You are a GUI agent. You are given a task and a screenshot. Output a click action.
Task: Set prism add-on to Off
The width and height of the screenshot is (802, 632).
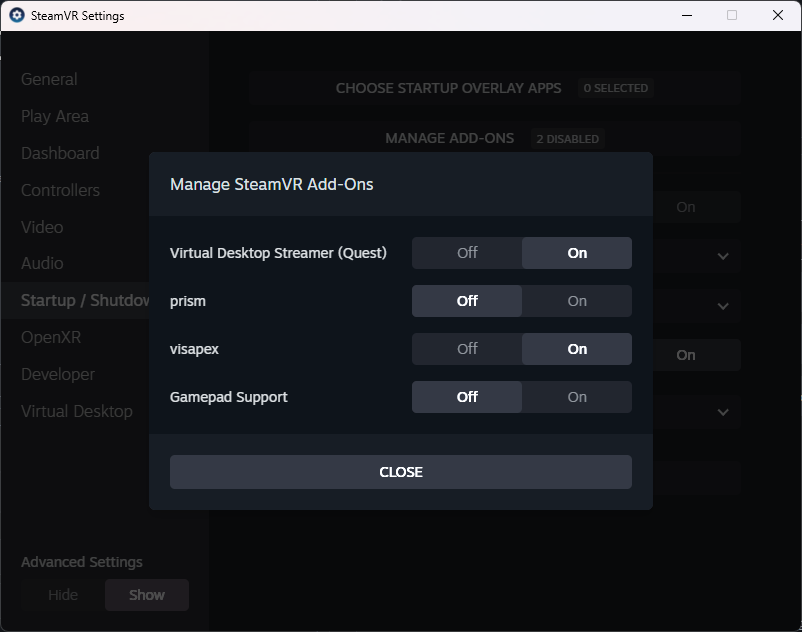pos(467,301)
